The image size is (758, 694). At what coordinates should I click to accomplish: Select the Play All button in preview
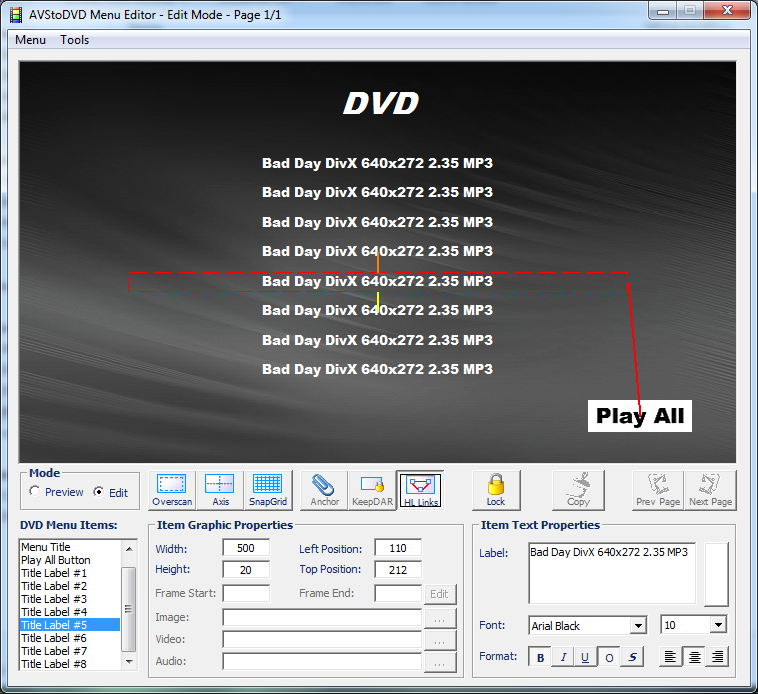640,416
